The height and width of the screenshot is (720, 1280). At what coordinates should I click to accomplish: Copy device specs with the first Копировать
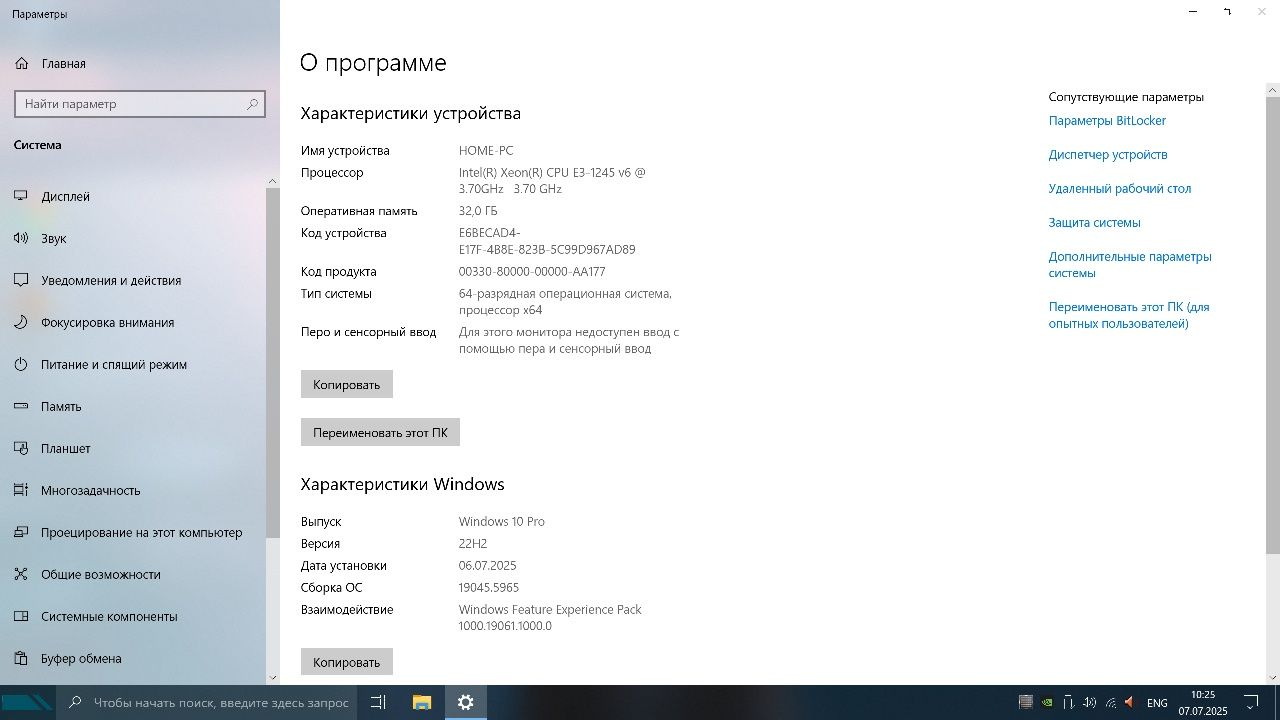(x=347, y=384)
